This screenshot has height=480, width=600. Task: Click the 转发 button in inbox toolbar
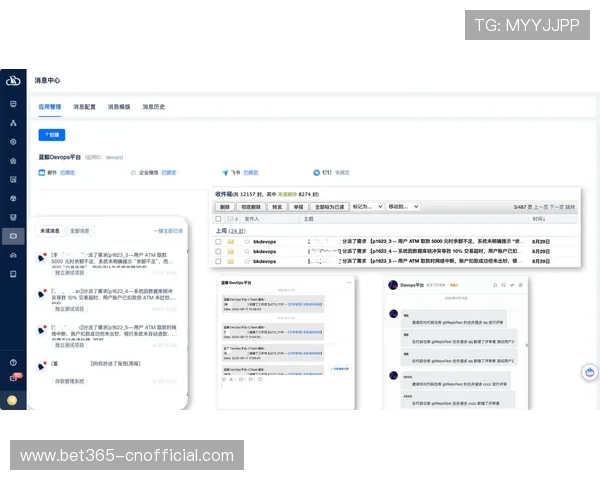277,207
